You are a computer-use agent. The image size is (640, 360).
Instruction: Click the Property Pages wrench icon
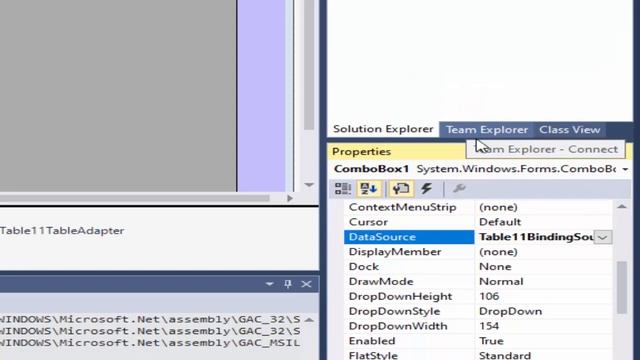[x=459, y=189]
